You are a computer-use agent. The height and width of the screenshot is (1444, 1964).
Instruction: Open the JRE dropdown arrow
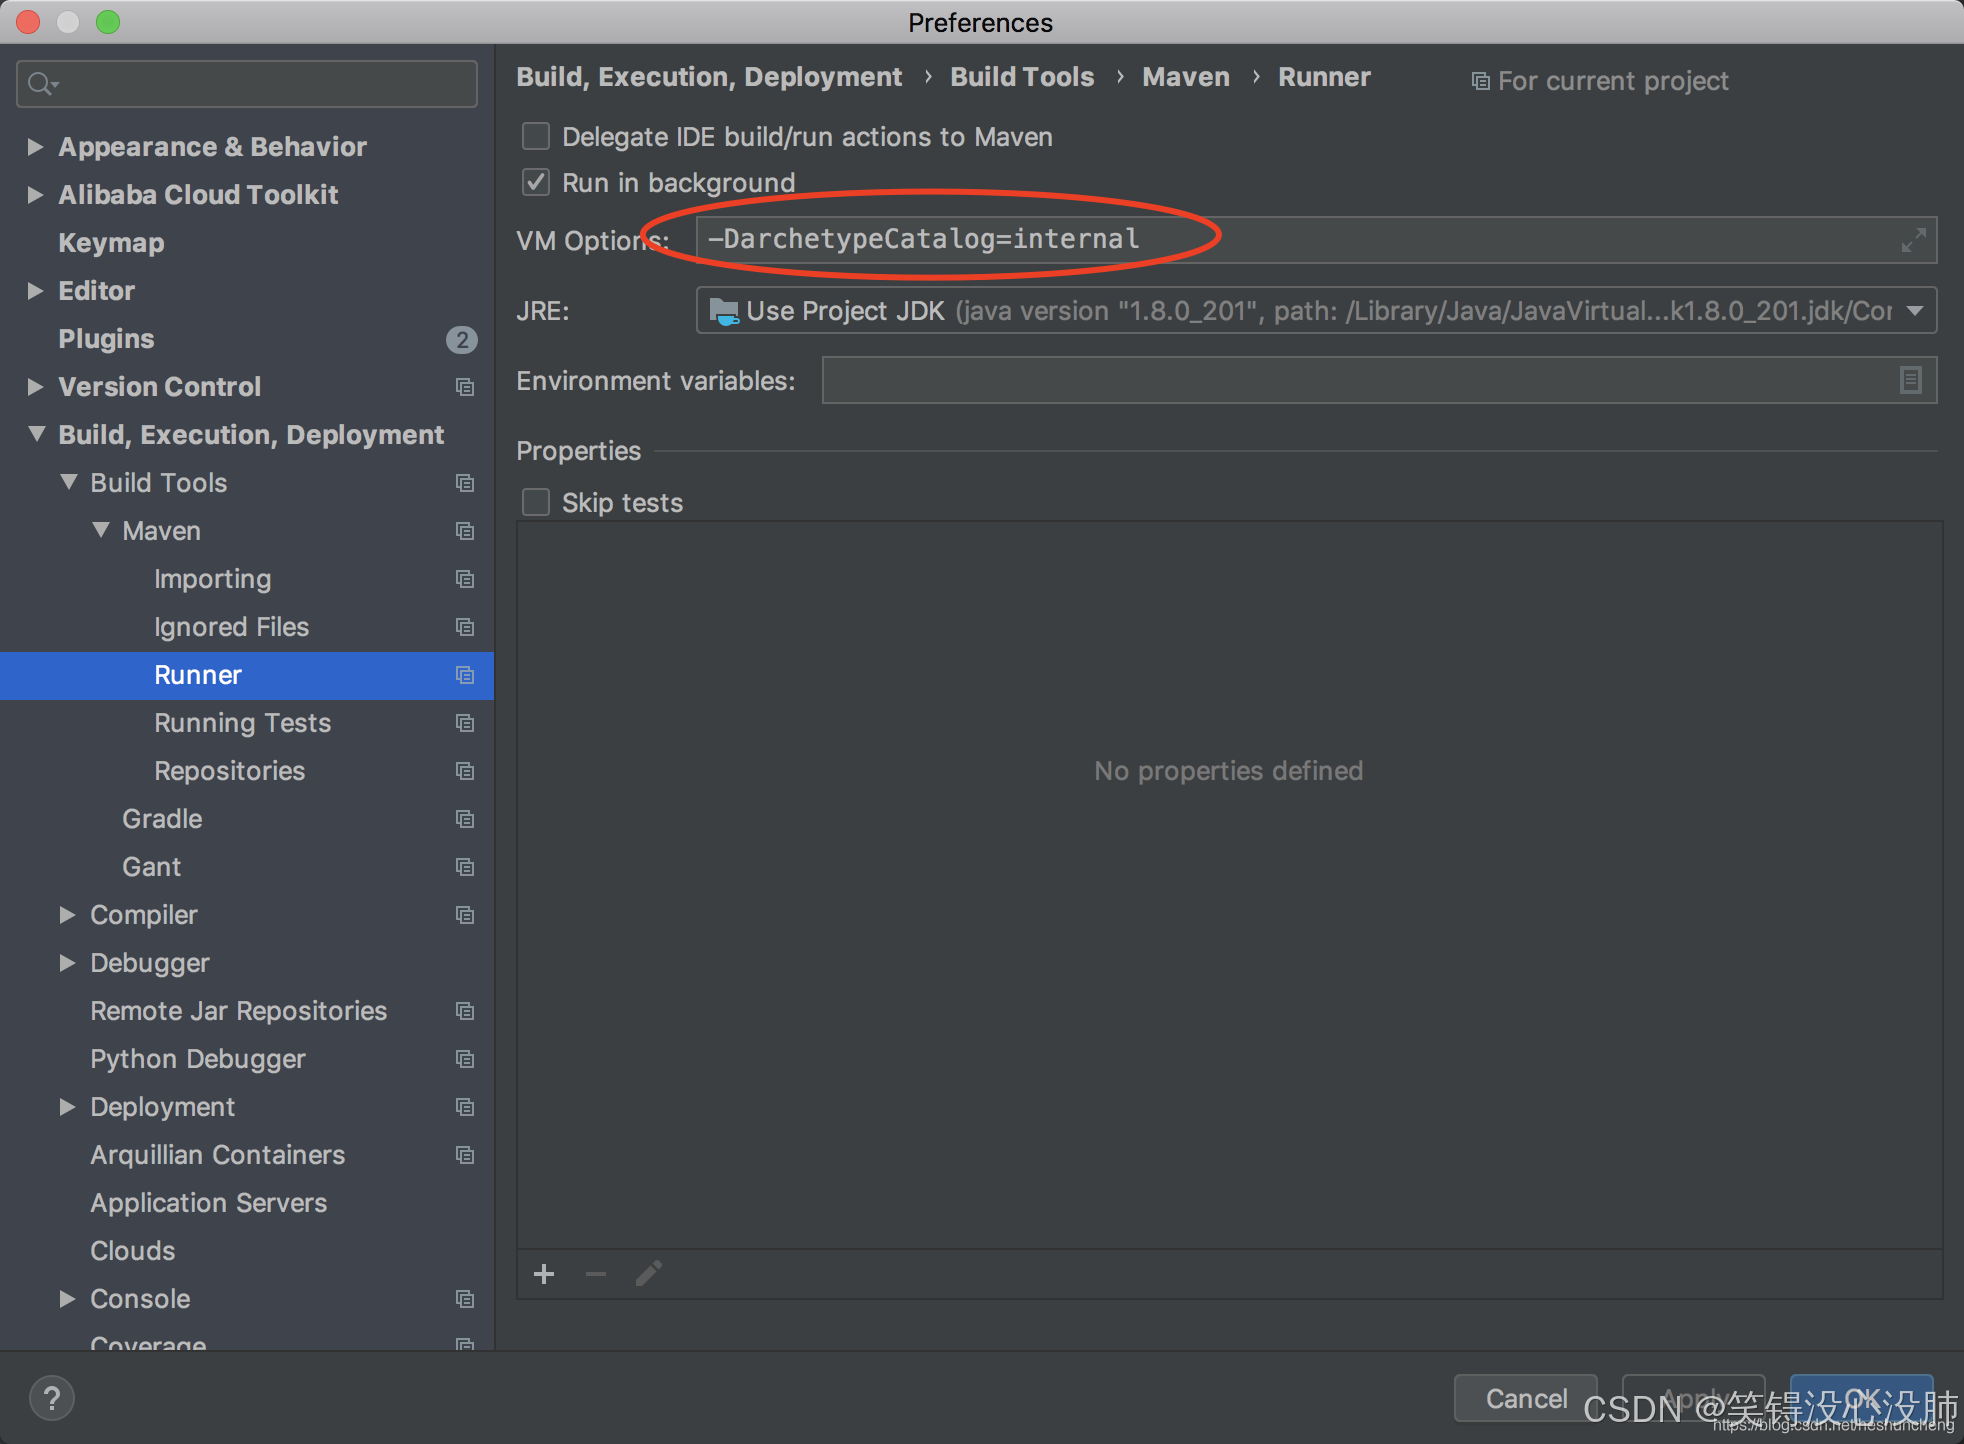tap(1914, 311)
